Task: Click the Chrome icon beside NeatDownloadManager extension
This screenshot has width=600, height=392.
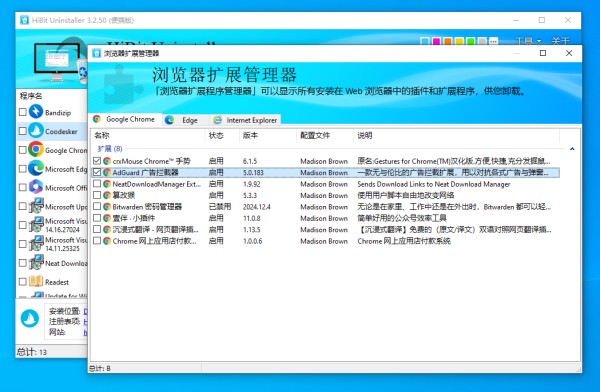Action: 107,184
